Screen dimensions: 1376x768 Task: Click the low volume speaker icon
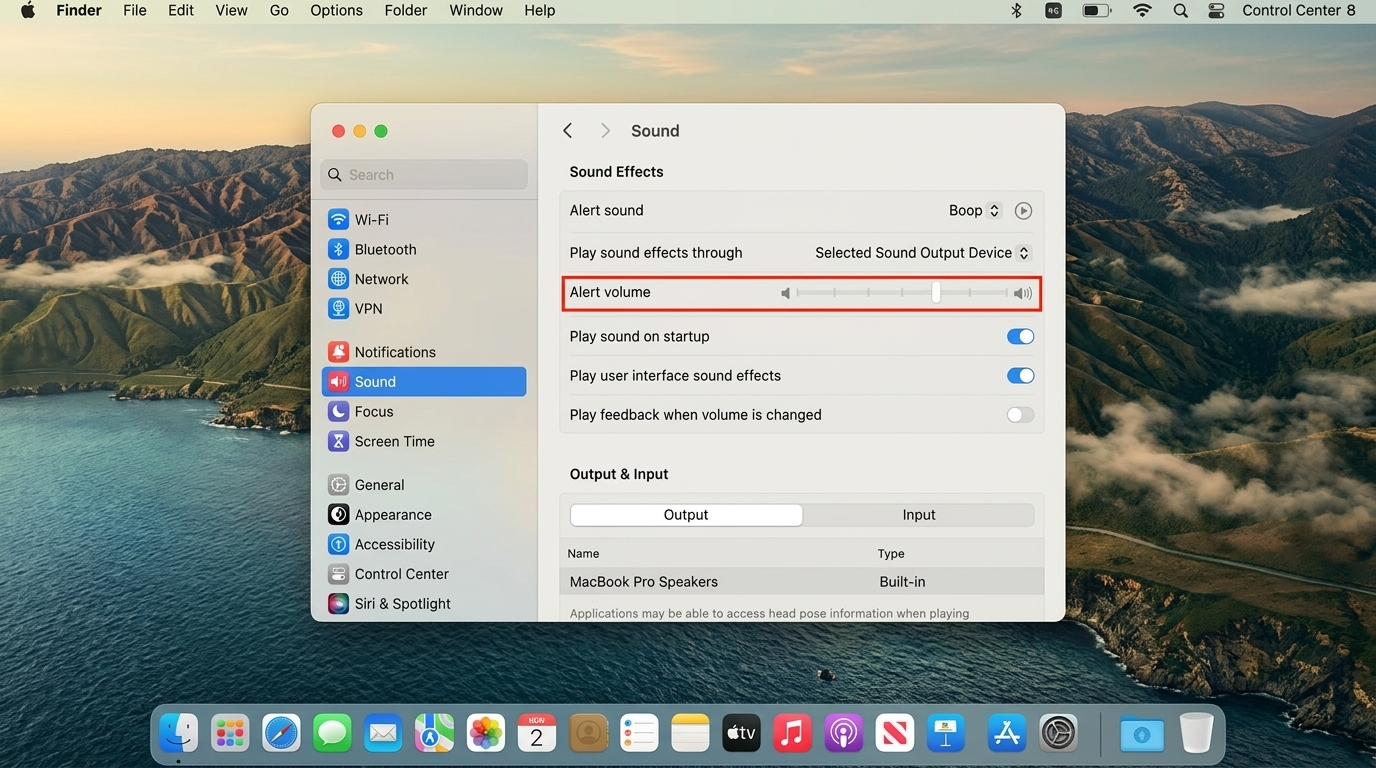coord(786,293)
